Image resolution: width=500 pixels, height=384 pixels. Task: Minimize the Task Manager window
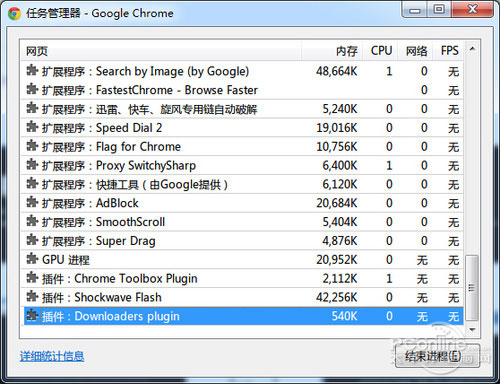[414, 9]
